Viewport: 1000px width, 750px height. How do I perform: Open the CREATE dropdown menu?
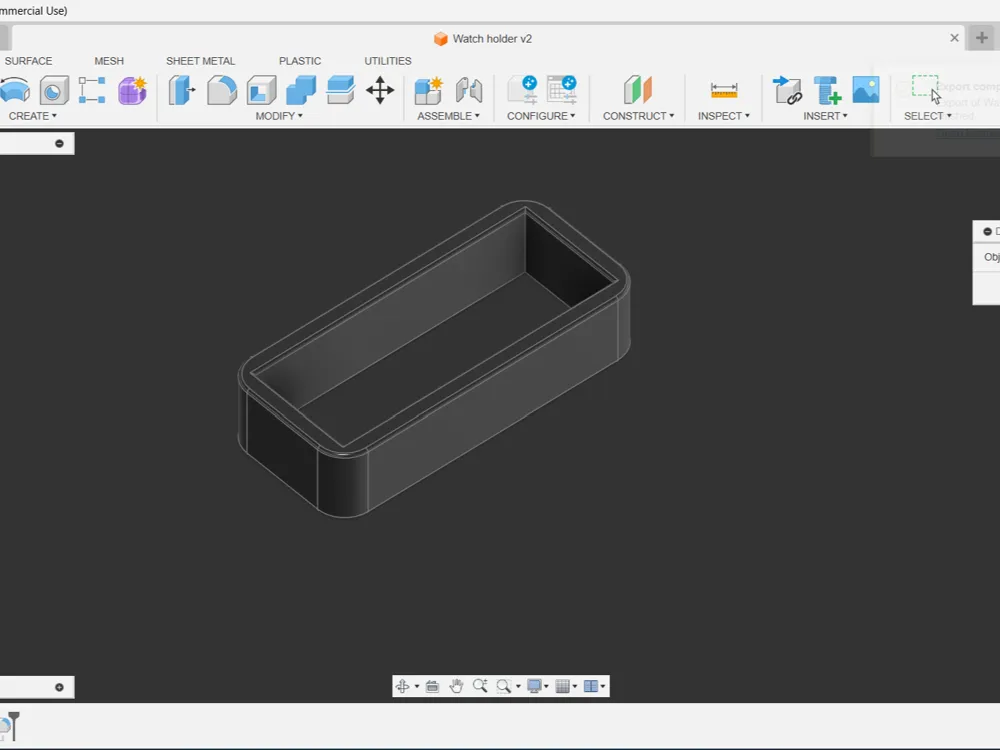33,116
